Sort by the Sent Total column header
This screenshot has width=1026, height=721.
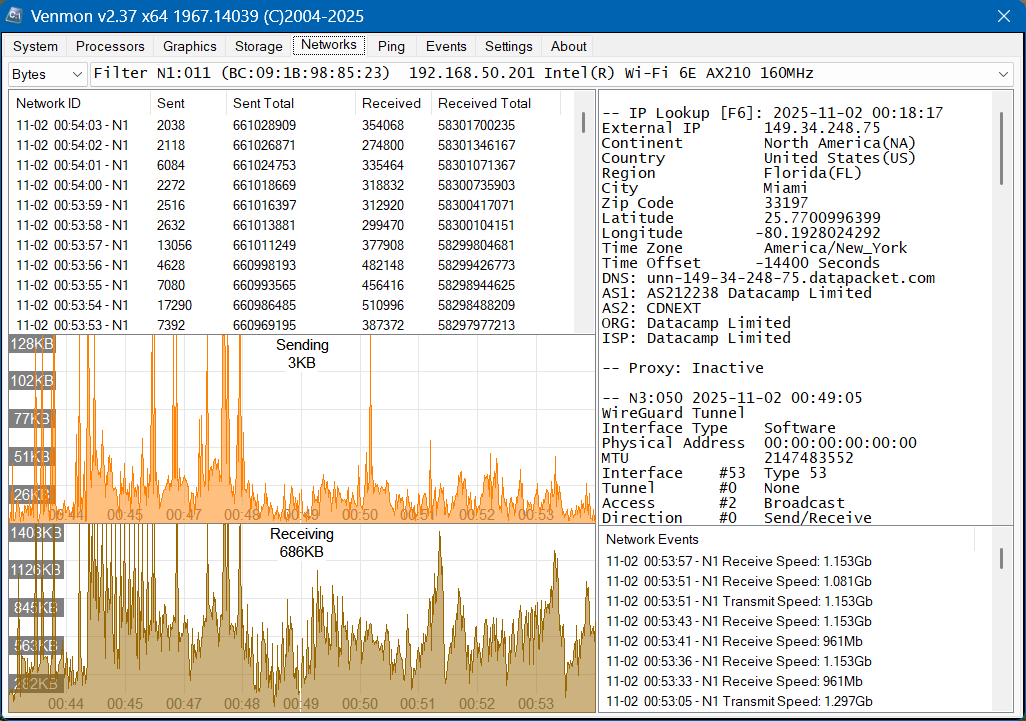(x=264, y=103)
